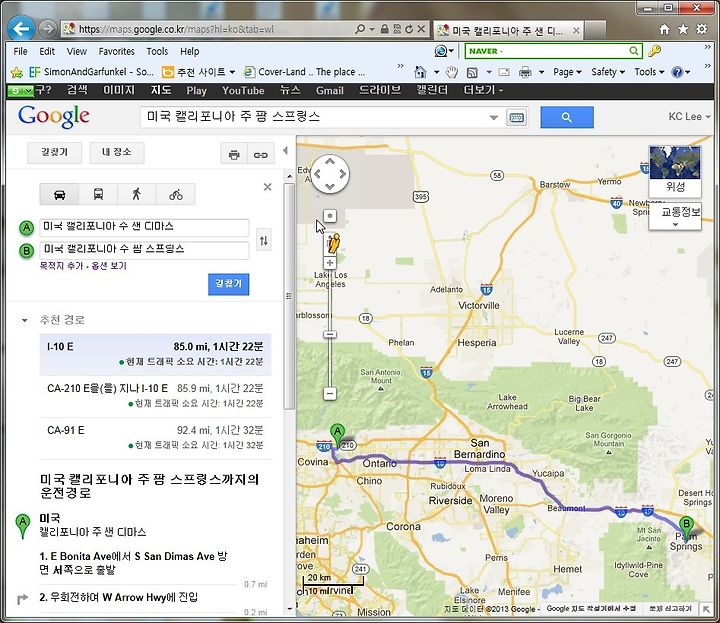The height and width of the screenshot is (623, 720).
Task: Open the Edit menu
Action: pyautogui.click(x=47, y=51)
